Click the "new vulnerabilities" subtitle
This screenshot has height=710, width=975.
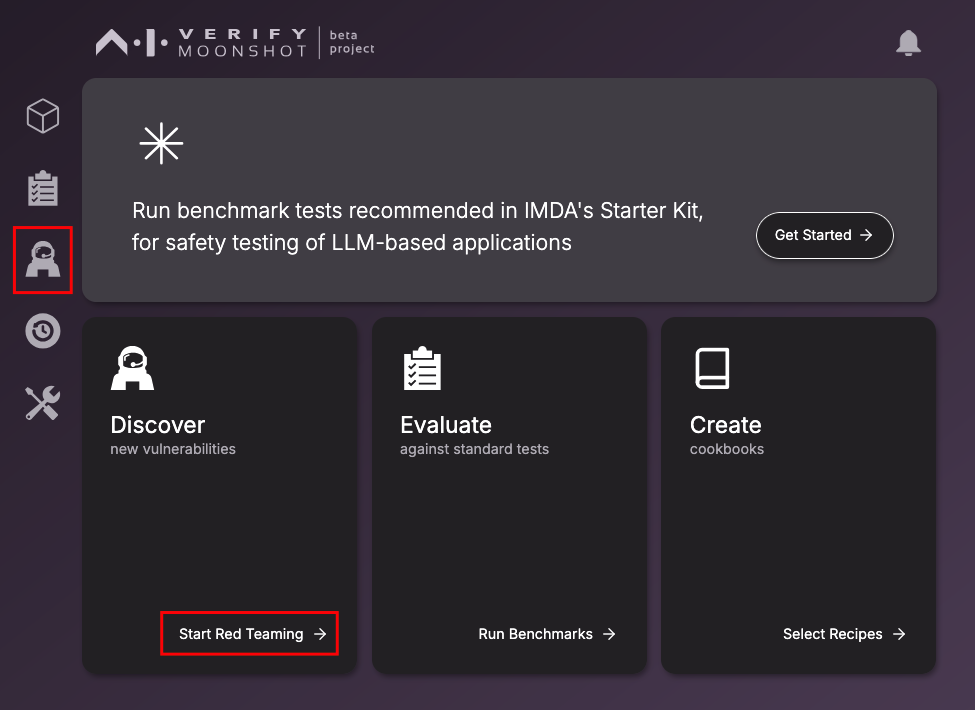tap(173, 449)
